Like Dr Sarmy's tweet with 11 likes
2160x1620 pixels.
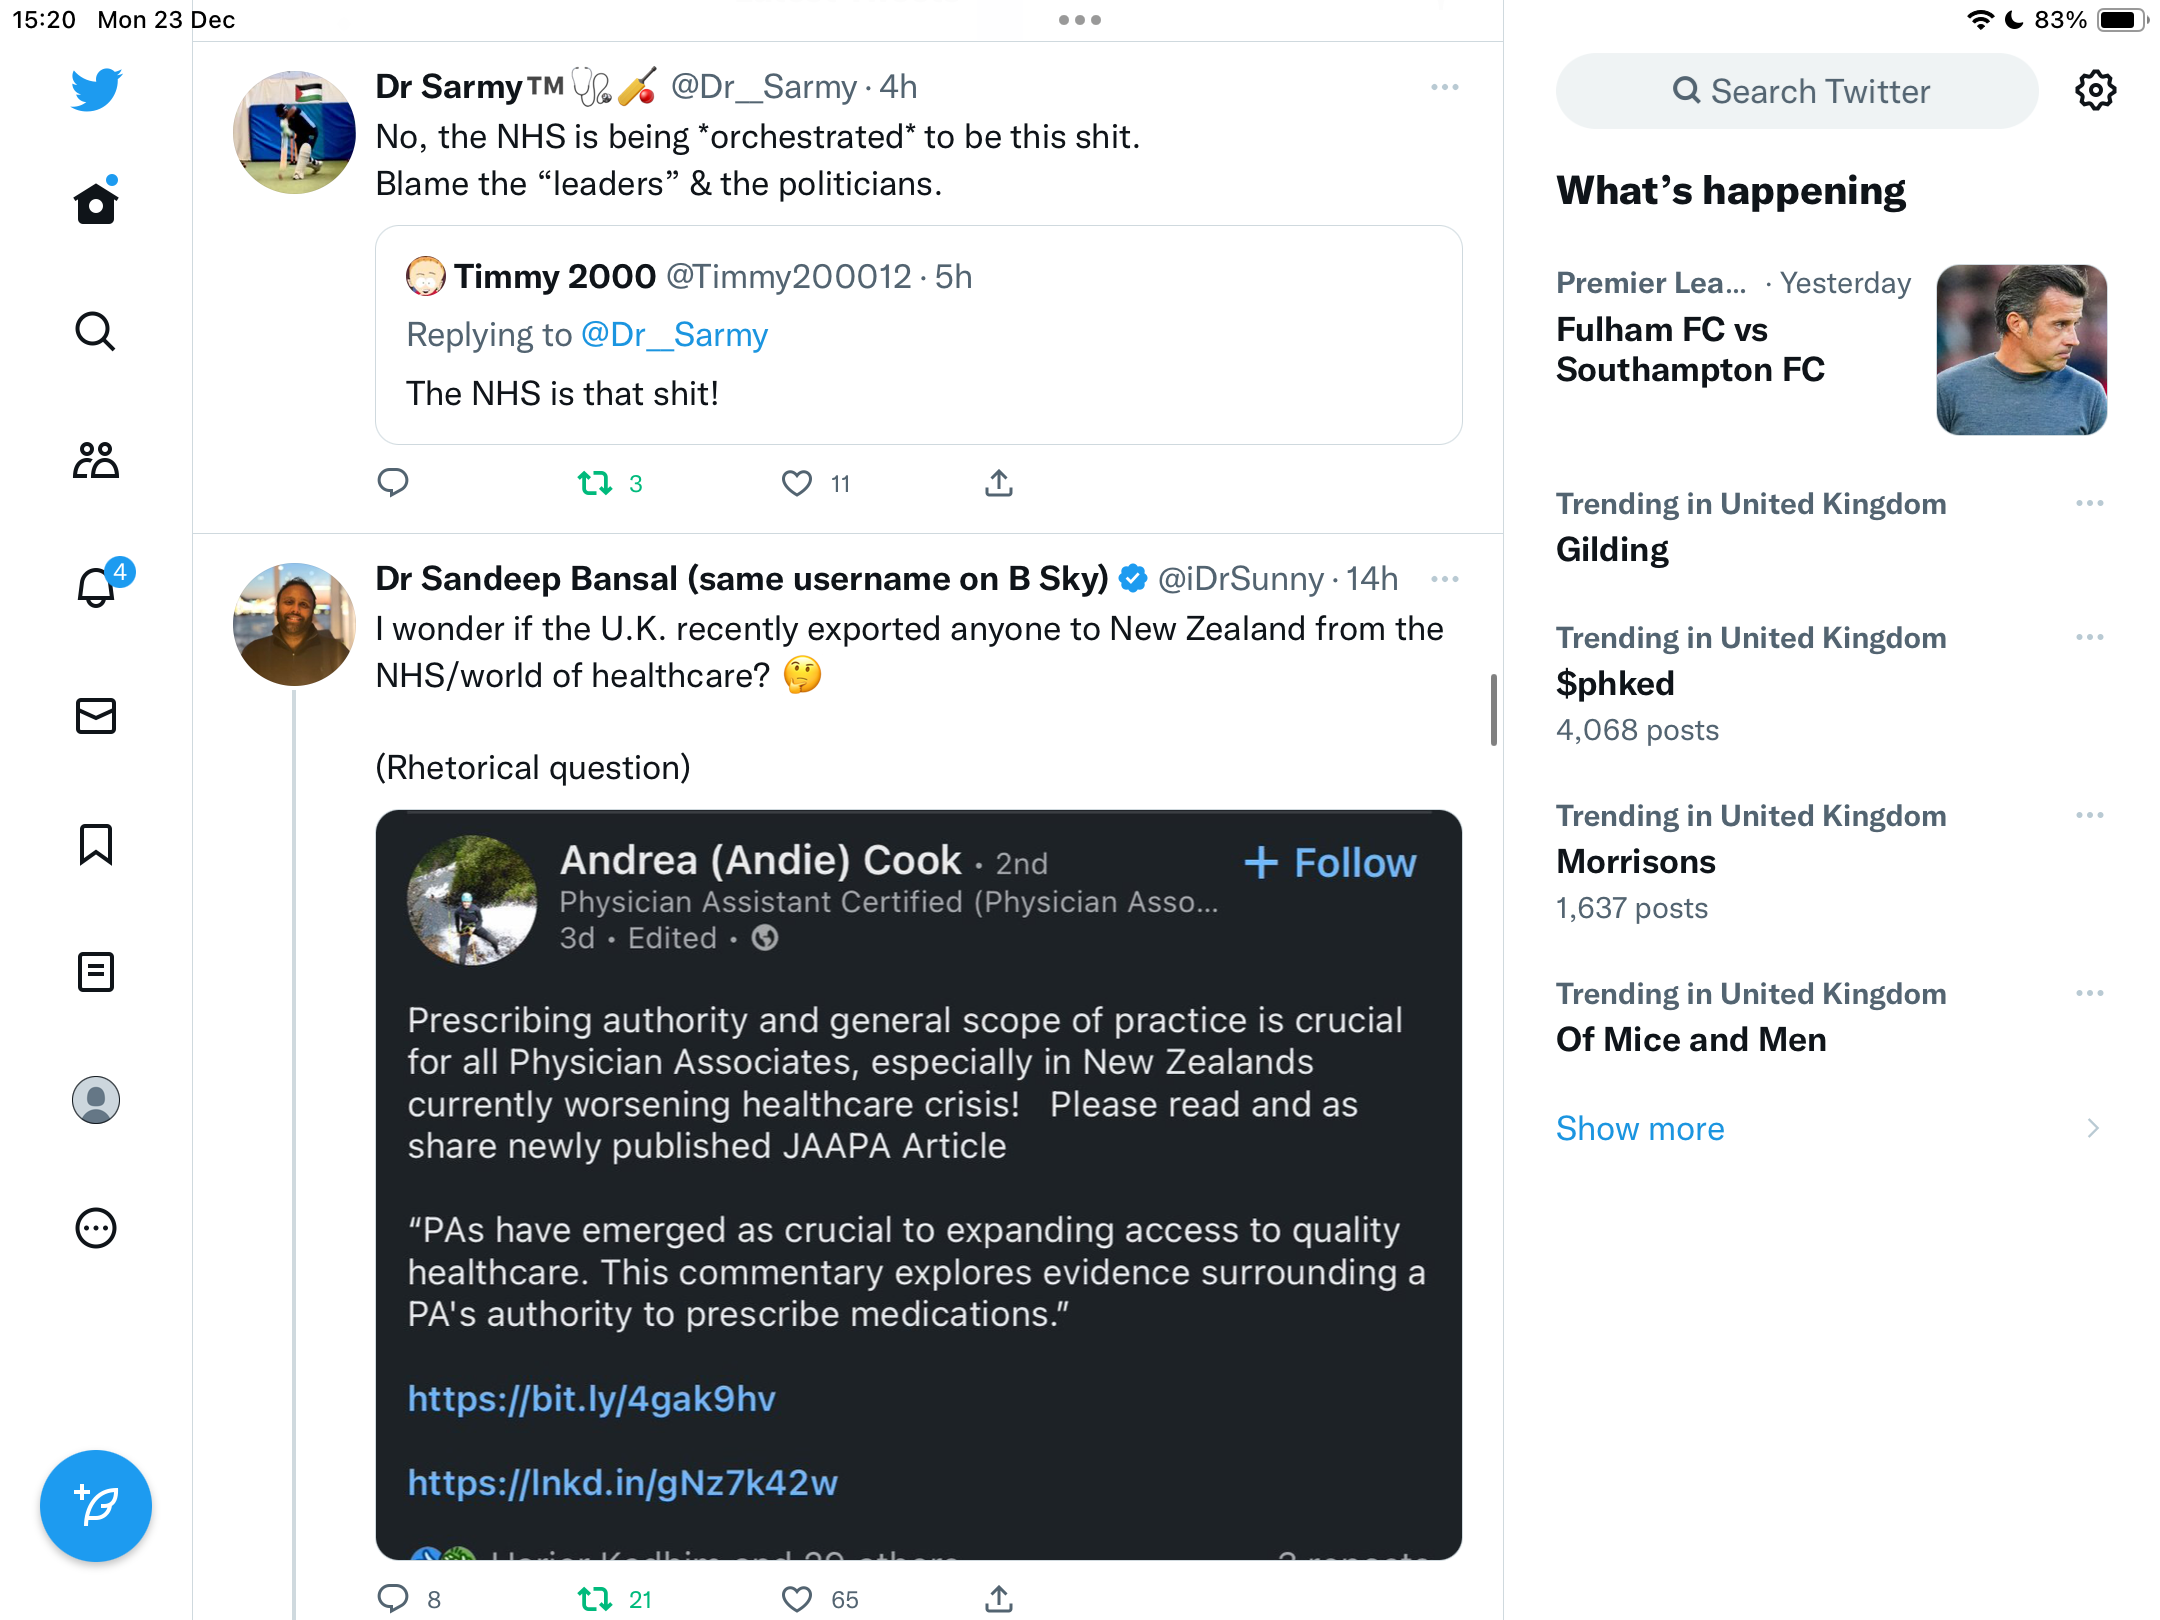point(797,484)
